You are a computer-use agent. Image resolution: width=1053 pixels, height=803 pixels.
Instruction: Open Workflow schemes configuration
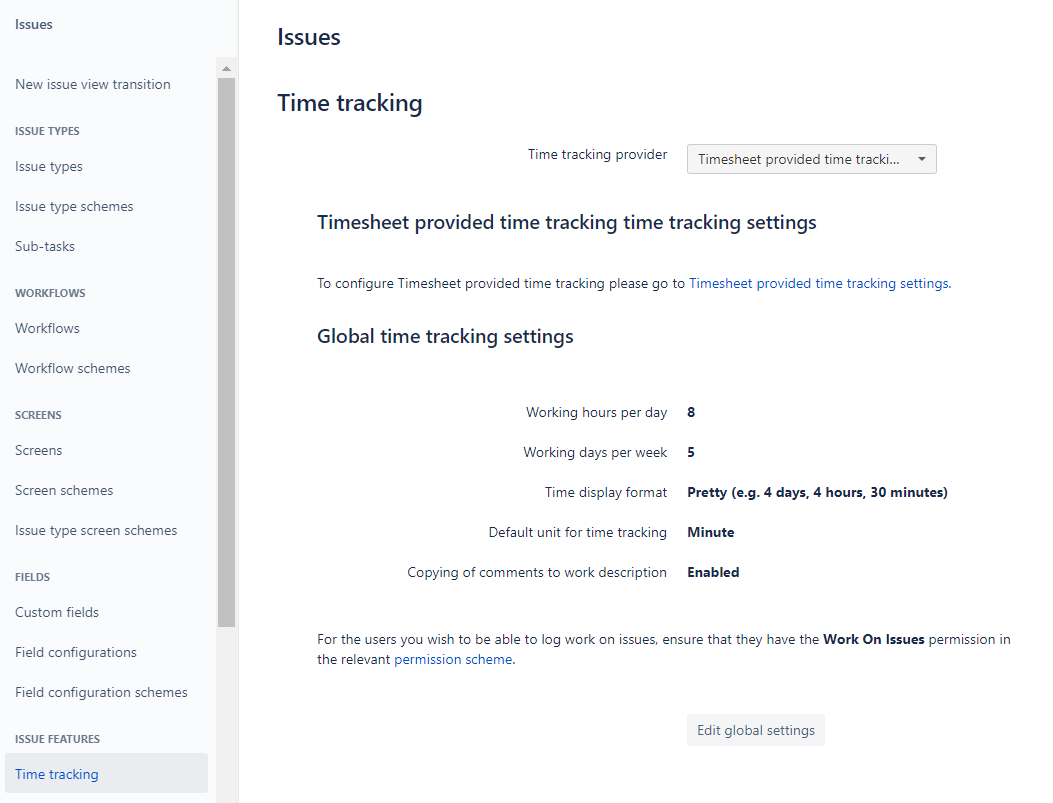pos(72,368)
